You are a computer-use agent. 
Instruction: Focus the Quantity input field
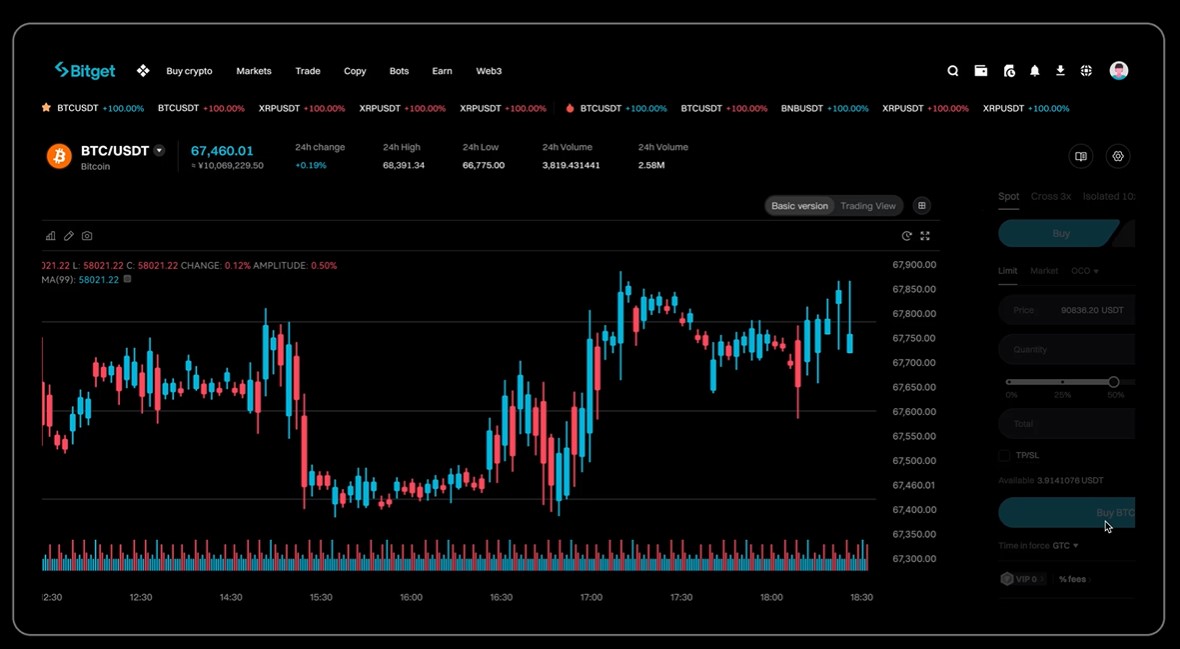[1066, 349]
